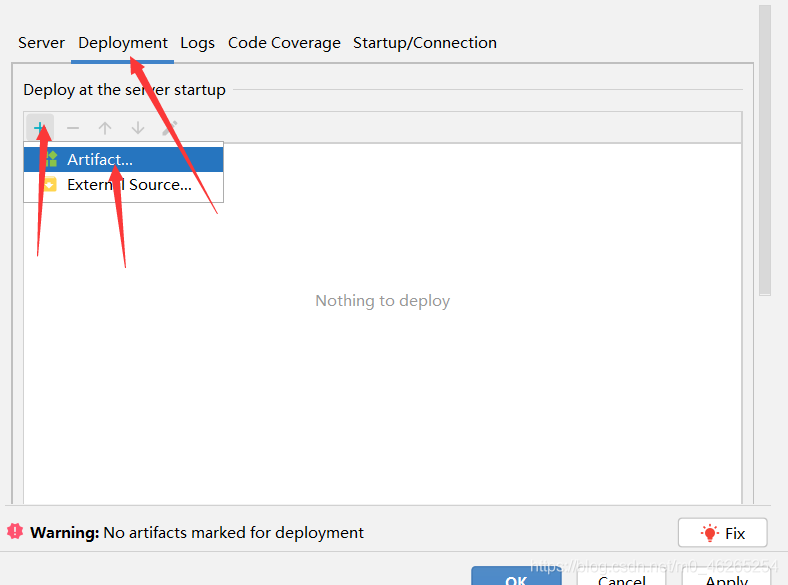This screenshot has width=788, height=585.
Task: Click the pencil Edit icon in toolbar
Action: coord(170,128)
